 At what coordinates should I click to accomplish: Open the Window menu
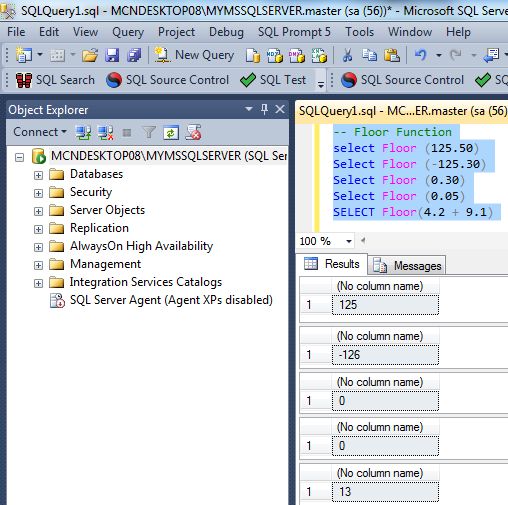(410, 32)
